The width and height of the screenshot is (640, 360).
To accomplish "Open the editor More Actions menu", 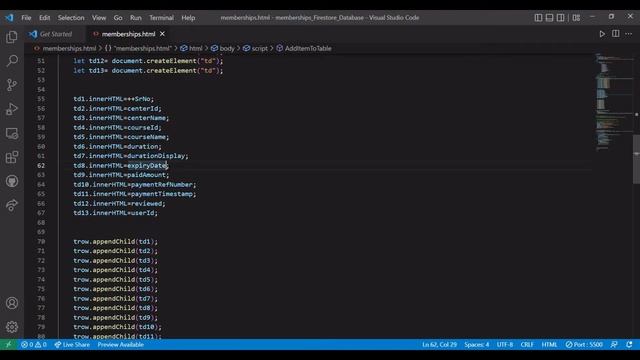I will [x=629, y=34].
